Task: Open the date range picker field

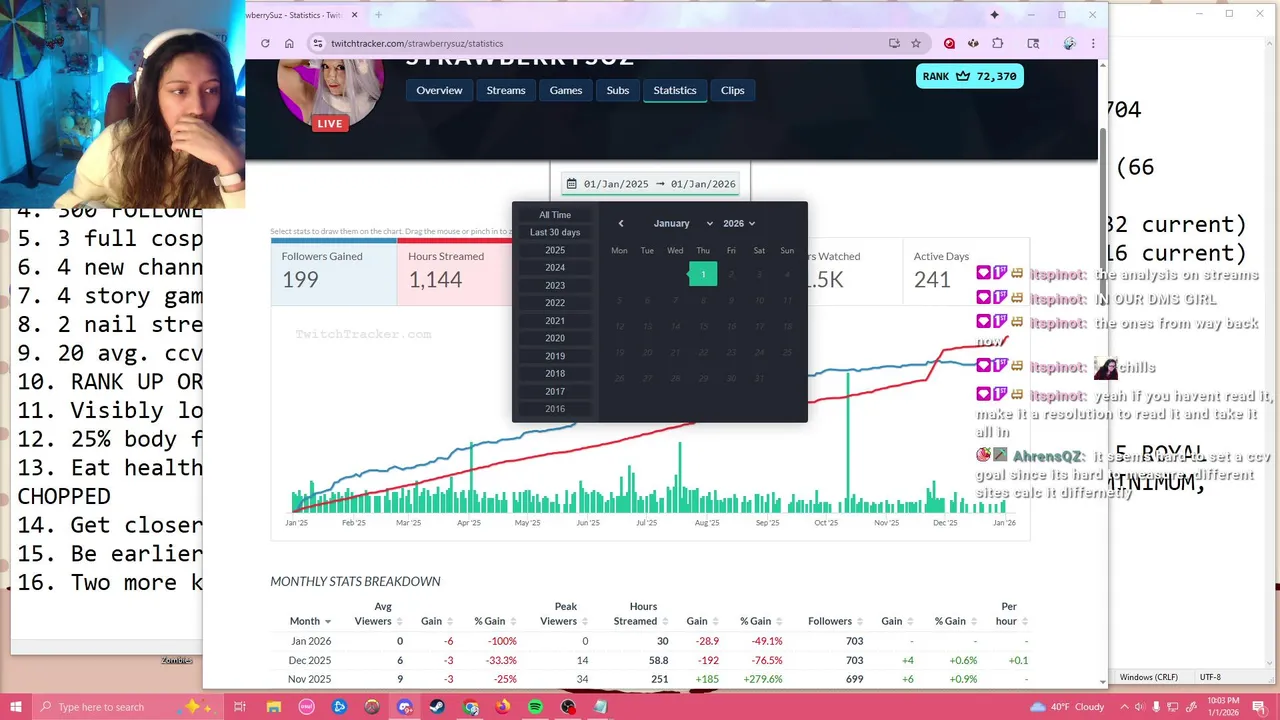Action: click(x=650, y=184)
